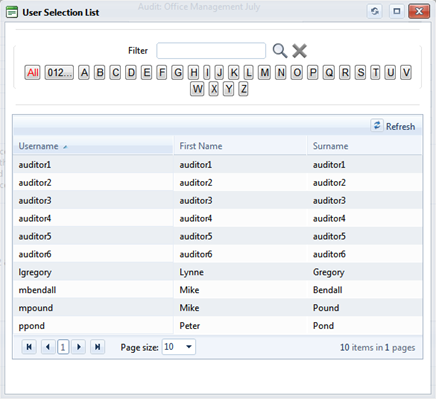Select the All filter button

coord(32,72)
